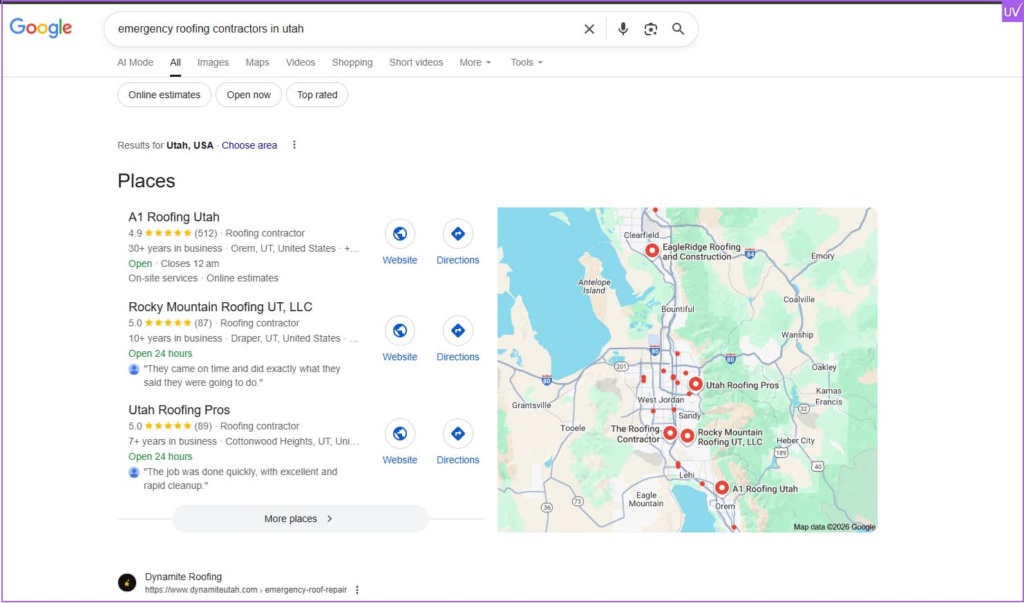This screenshot has height=603, width=1024.
Task: Open the Tools dropdown
Action: point(526,62)
